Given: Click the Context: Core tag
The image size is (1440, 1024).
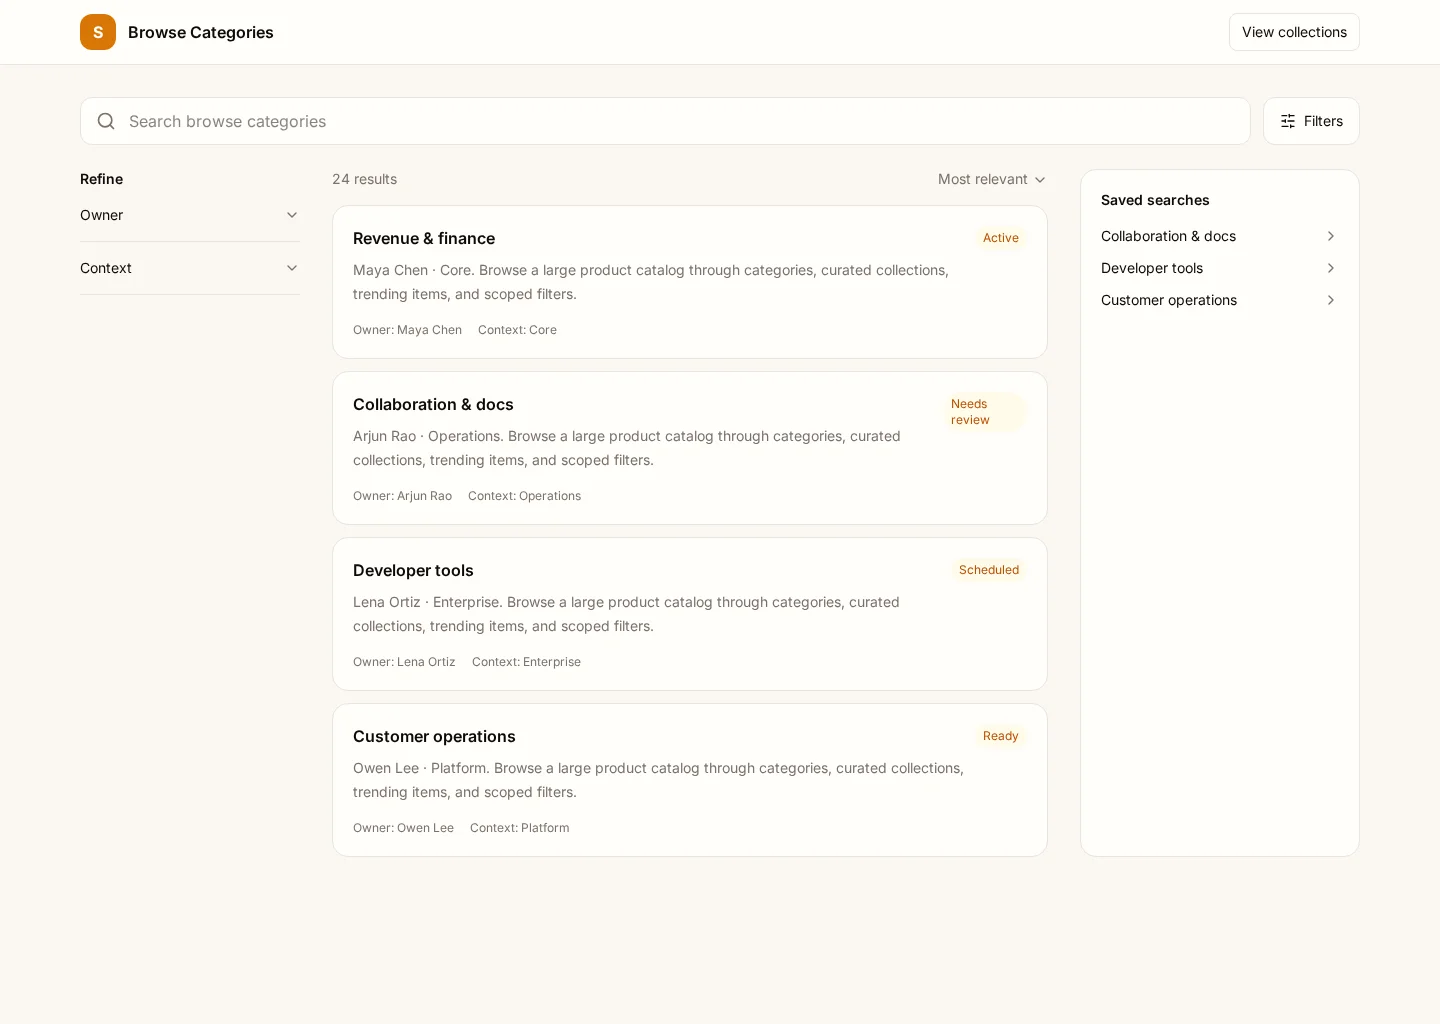Looking at the screenshot, I should tap(517, 330).
